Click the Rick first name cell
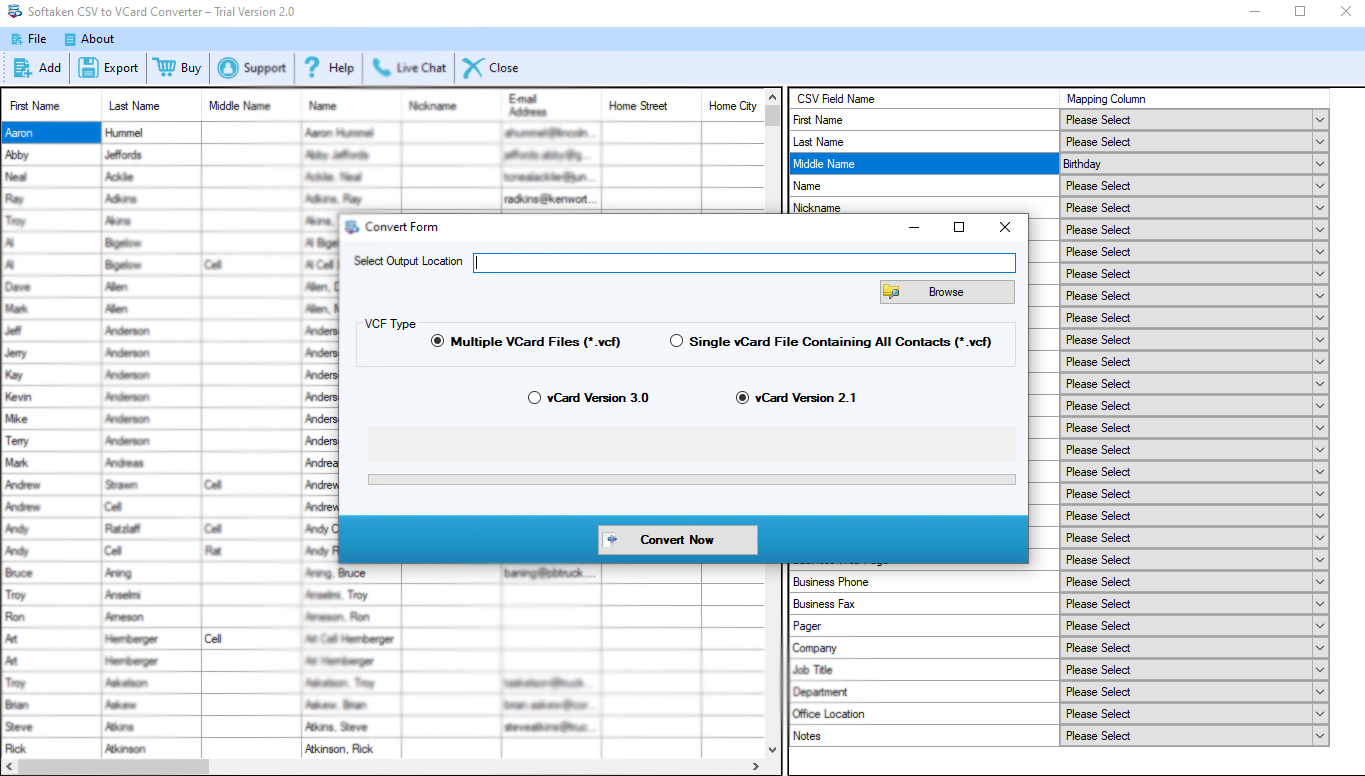The image size is (1365, 776). coord(51,749)
